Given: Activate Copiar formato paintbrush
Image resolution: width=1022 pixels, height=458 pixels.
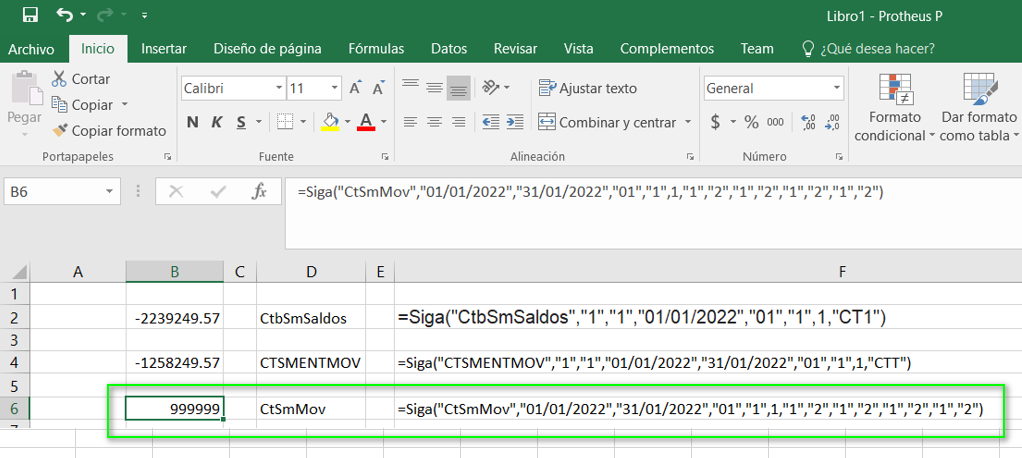Looking at the screenshot, I should (110, 131).
